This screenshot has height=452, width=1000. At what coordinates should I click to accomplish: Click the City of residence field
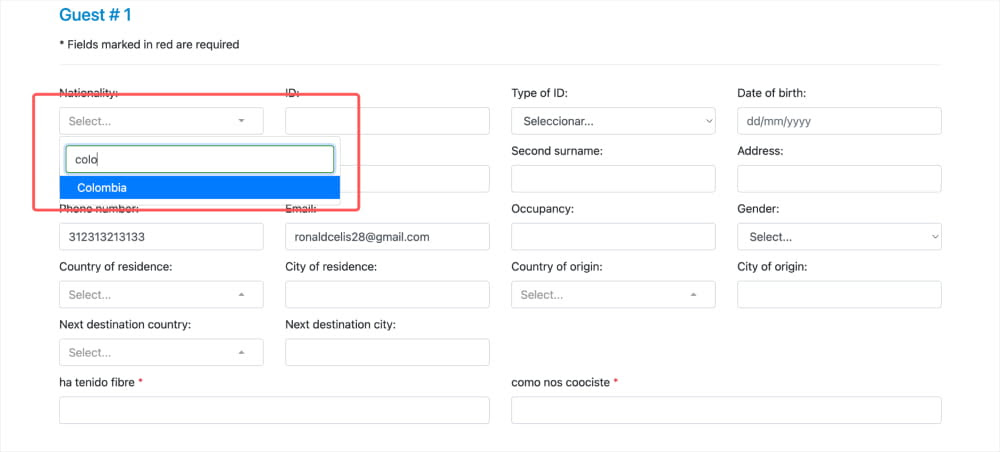[387, 295]
